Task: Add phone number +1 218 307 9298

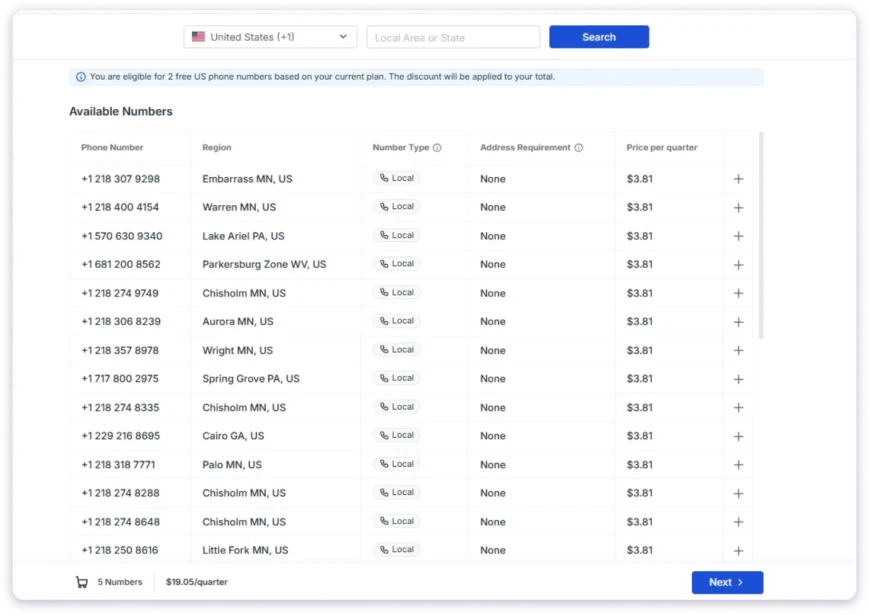Action: pos(738,179)
